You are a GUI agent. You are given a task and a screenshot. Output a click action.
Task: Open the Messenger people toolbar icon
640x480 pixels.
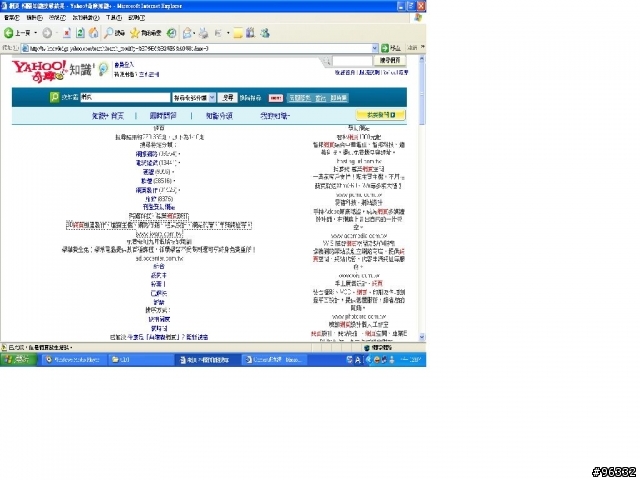coord(265,33)
